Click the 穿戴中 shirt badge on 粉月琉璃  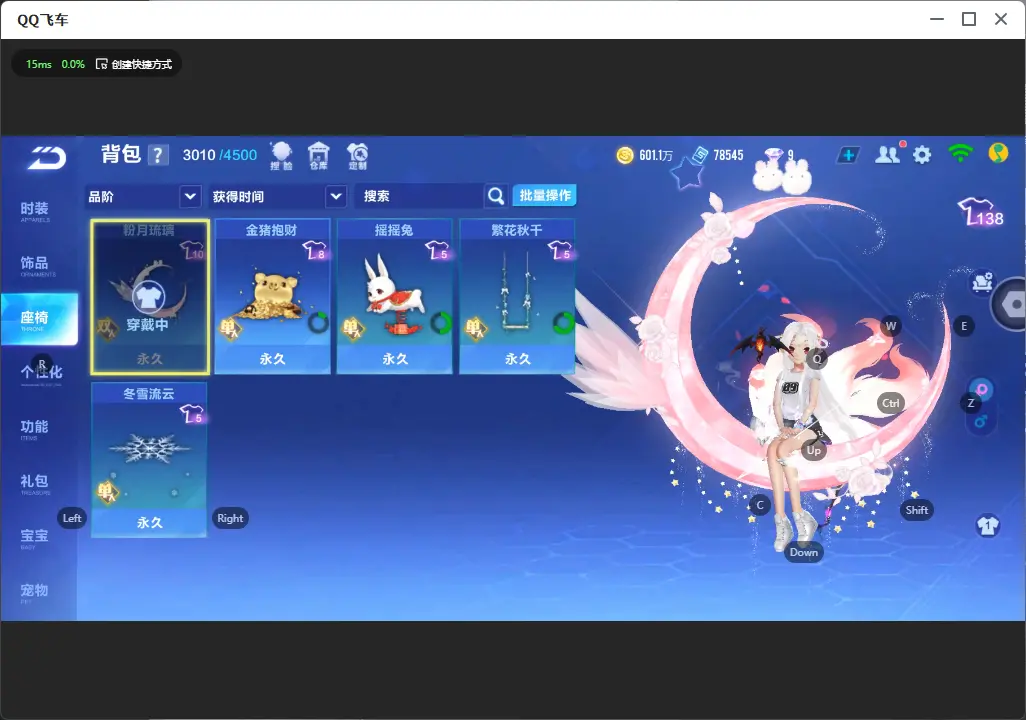click(149, 297)
